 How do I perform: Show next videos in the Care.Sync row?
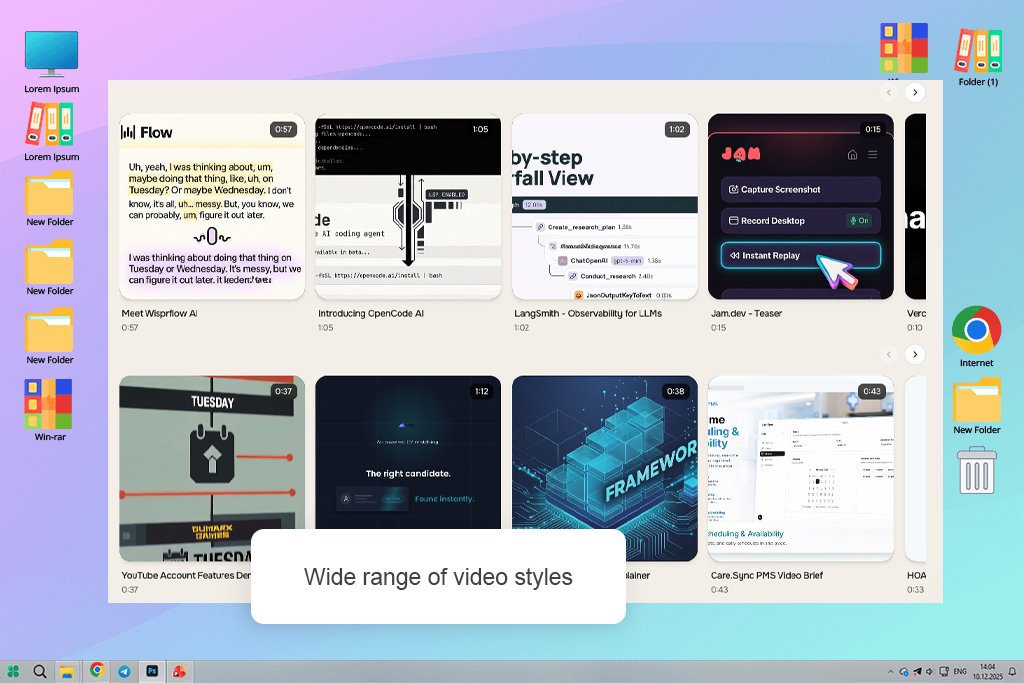tap(915, 355)
